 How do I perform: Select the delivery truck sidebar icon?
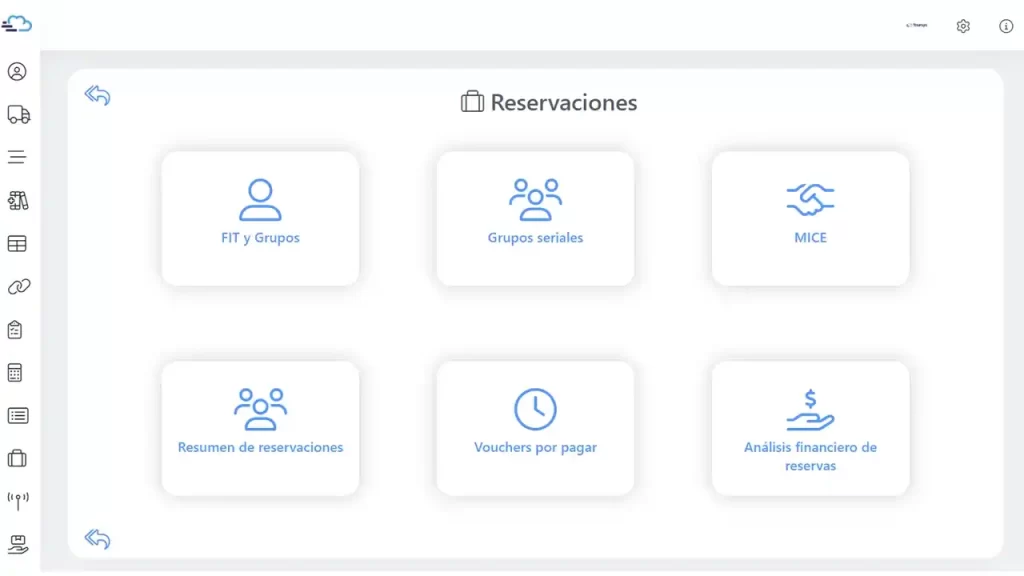click(18, 115)
